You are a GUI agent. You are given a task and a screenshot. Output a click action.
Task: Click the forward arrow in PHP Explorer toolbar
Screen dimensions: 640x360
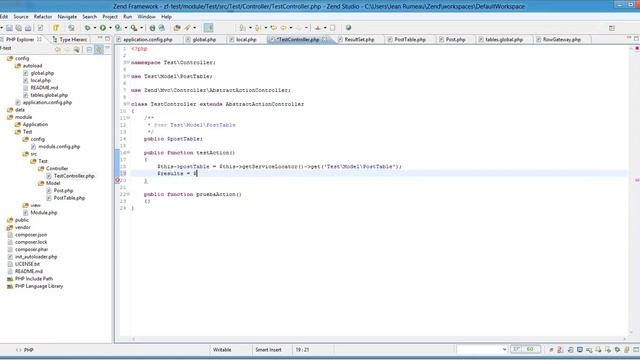tap(67, 49)
